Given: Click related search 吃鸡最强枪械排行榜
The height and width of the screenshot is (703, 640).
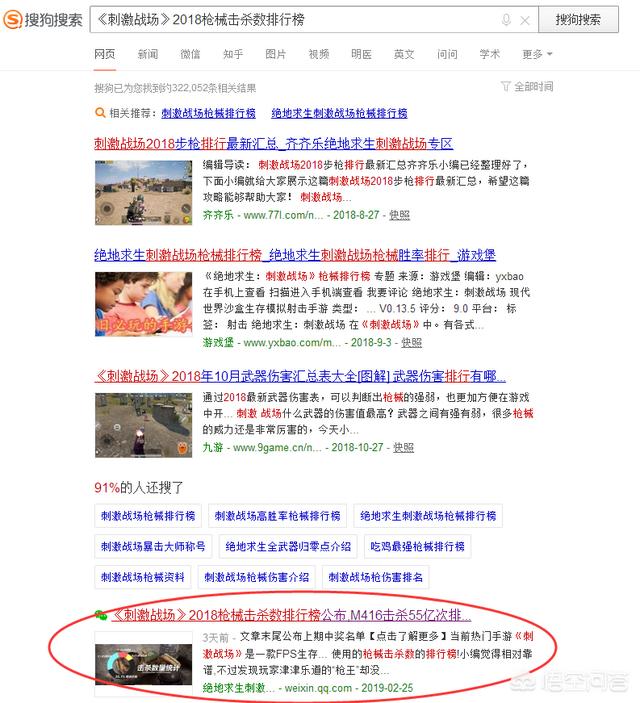Looking at the screenshot, I should 418,546.
